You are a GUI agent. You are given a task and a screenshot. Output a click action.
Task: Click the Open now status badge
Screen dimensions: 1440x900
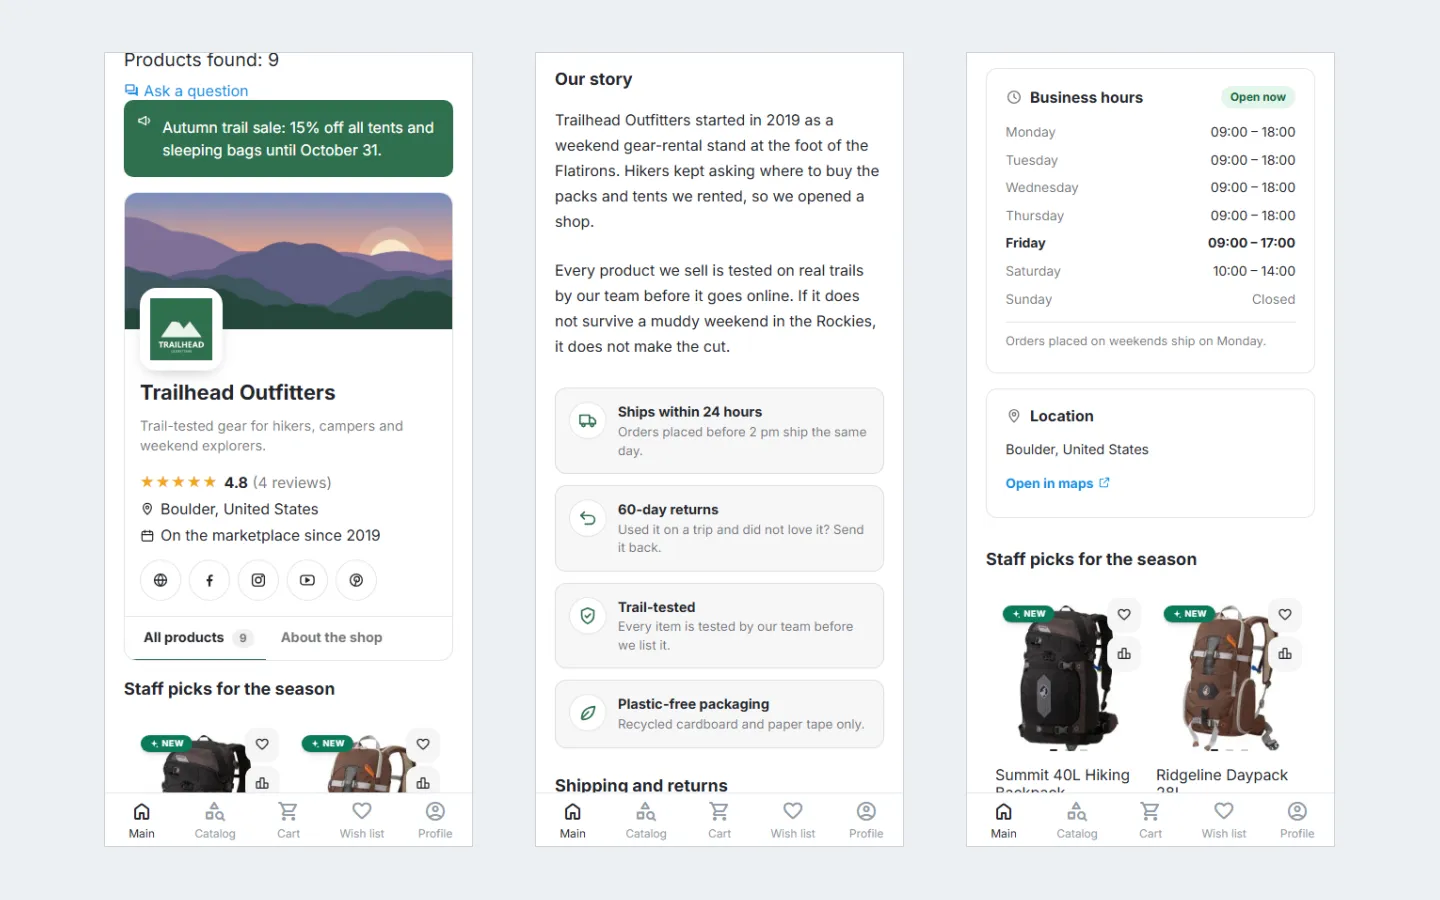point(1258,97)
